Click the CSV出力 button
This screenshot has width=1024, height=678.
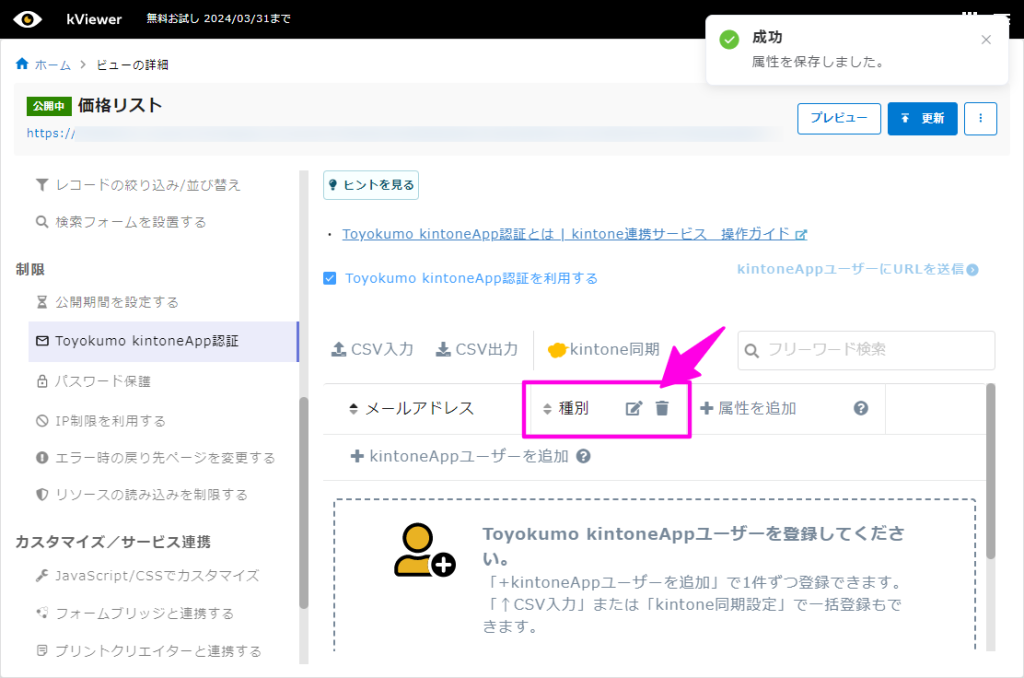click(477, 349)
